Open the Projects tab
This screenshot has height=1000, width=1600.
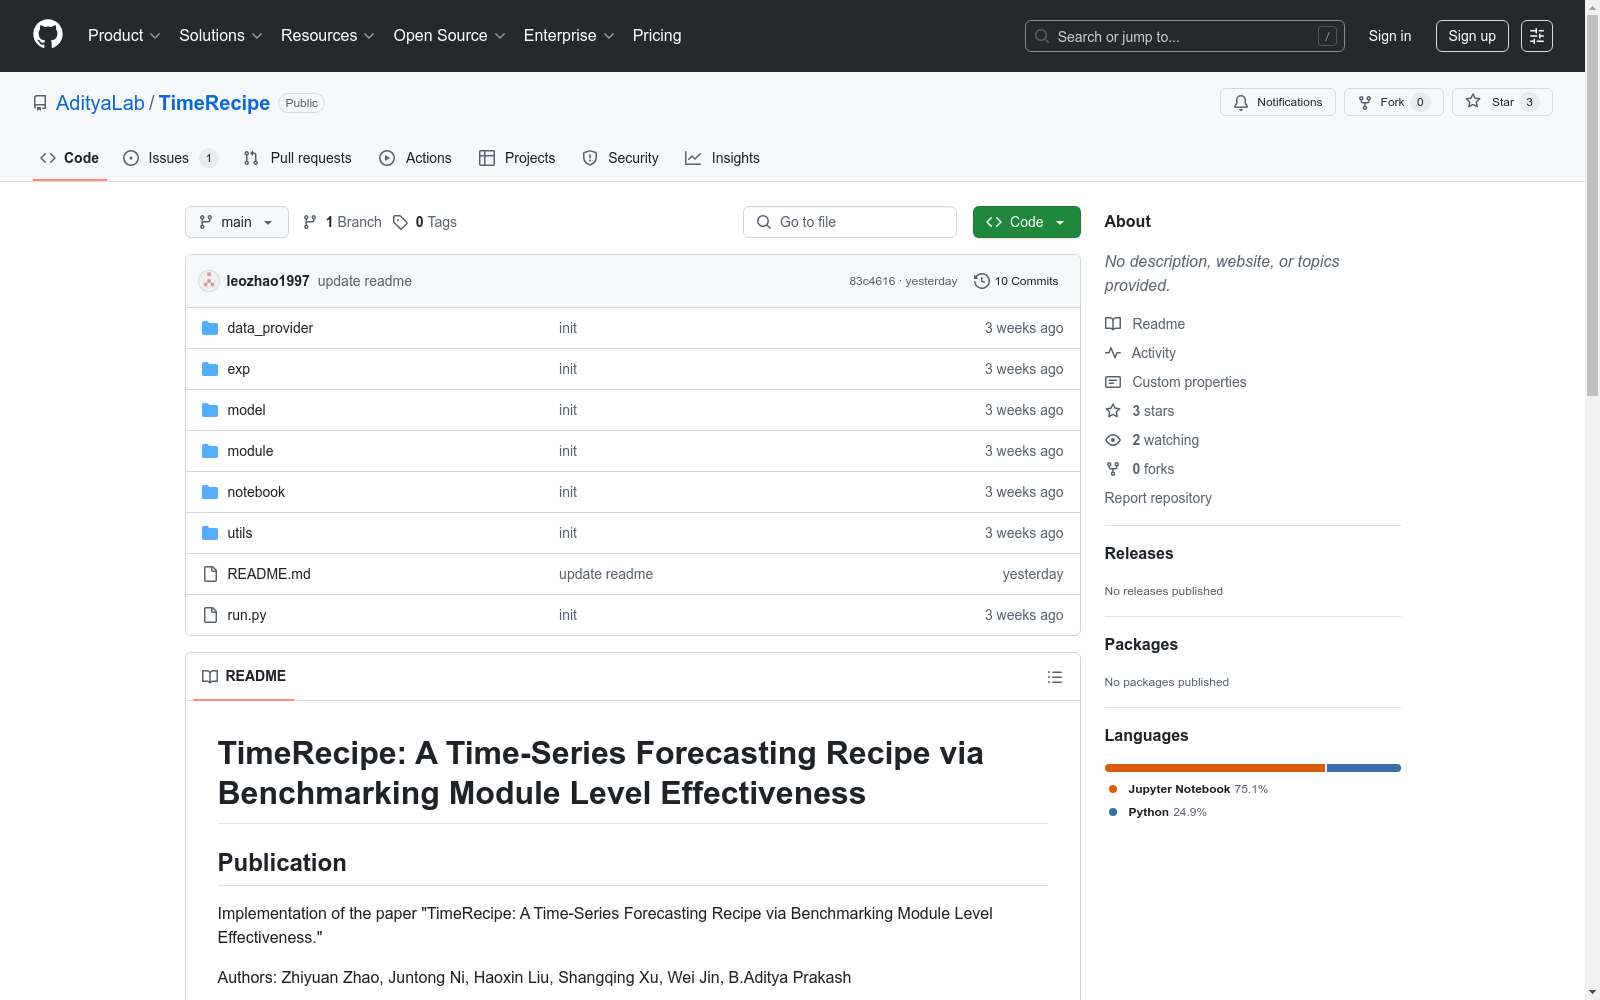517,158
